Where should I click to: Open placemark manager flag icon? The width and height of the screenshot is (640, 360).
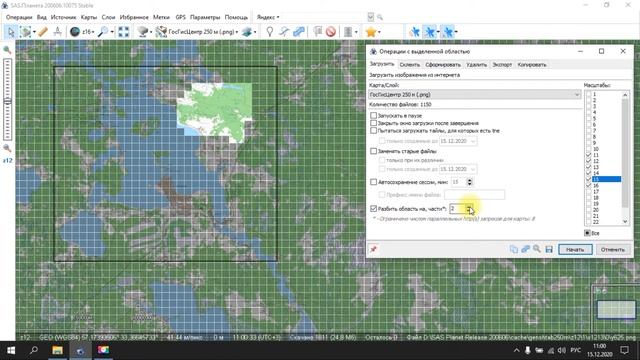pos(318,32)
